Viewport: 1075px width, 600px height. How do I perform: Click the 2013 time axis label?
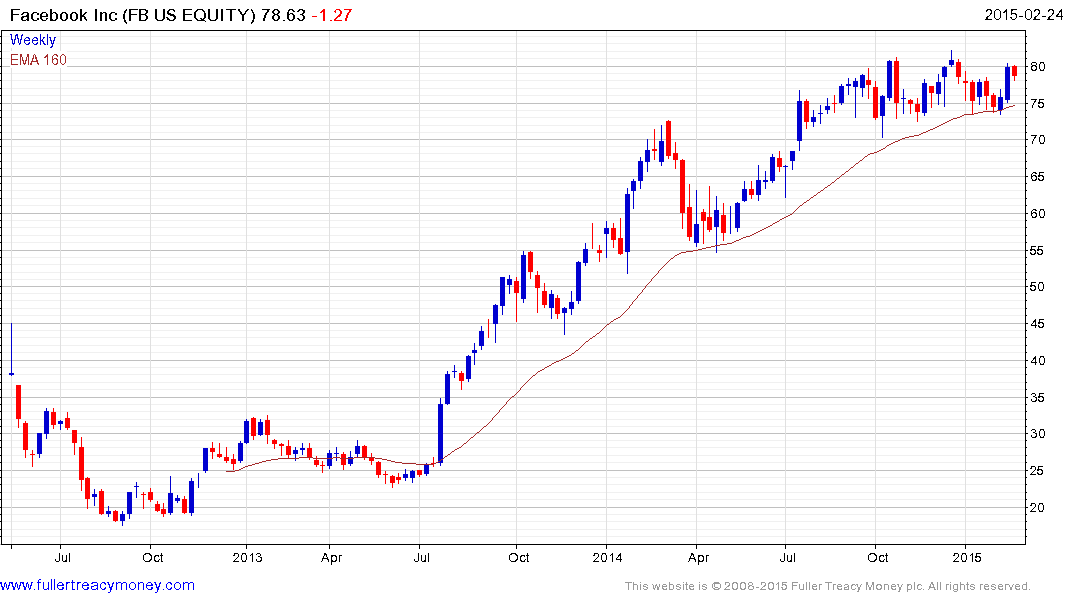247,557
